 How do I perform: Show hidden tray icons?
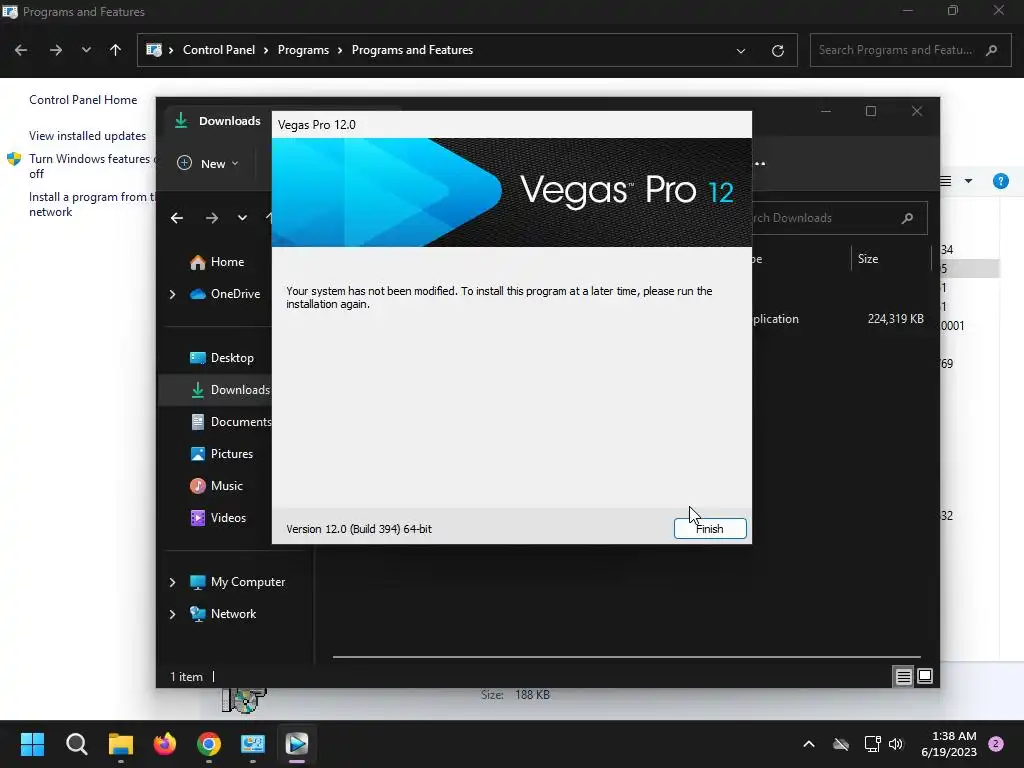pos(808,744)
